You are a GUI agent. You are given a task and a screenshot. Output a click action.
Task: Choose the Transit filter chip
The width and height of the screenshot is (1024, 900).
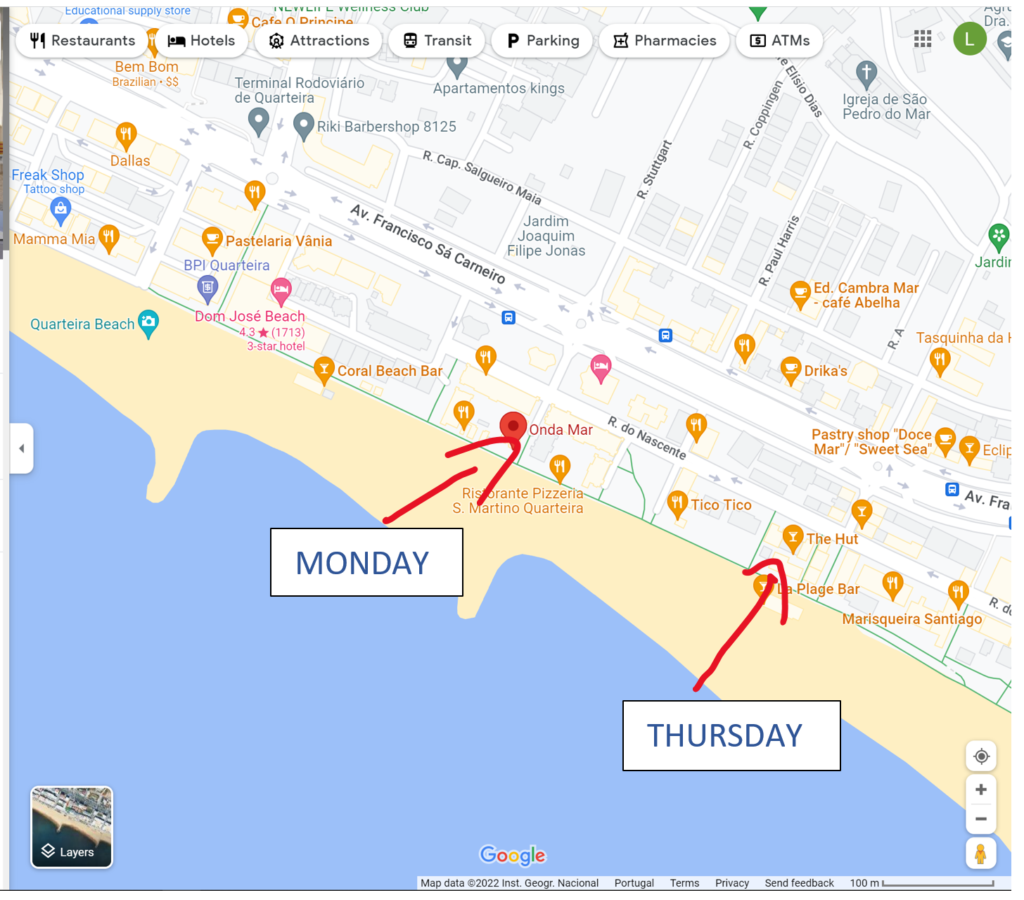click(437, 40)
